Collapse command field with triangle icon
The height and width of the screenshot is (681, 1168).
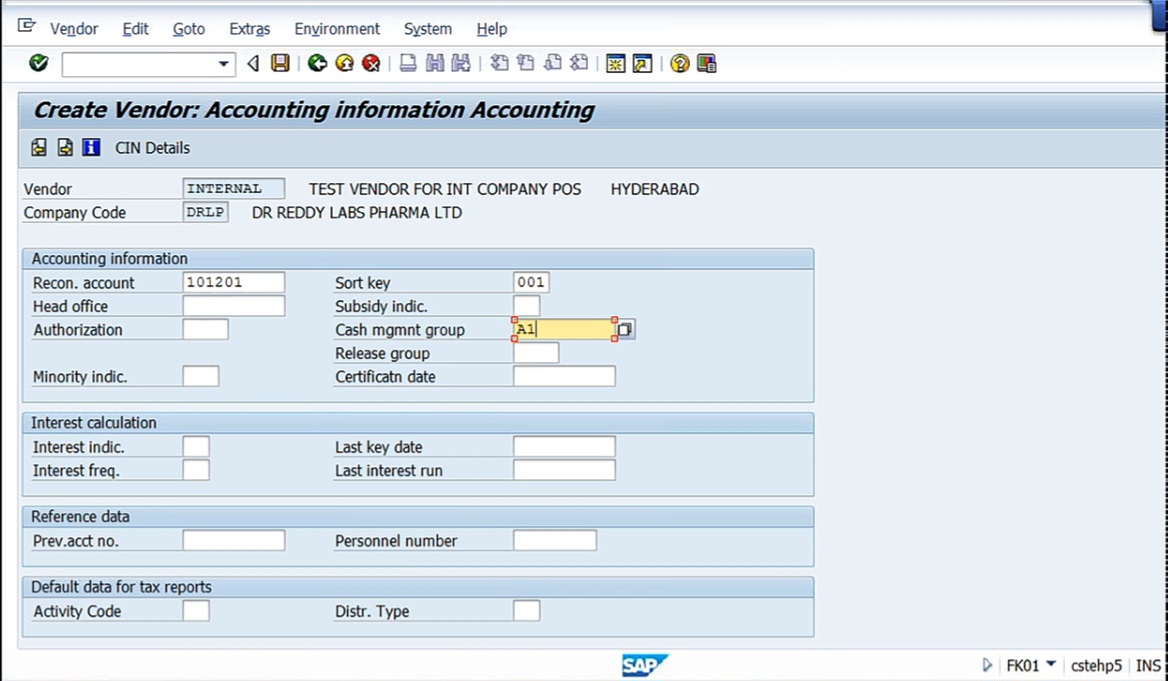(x=253, y=64)
